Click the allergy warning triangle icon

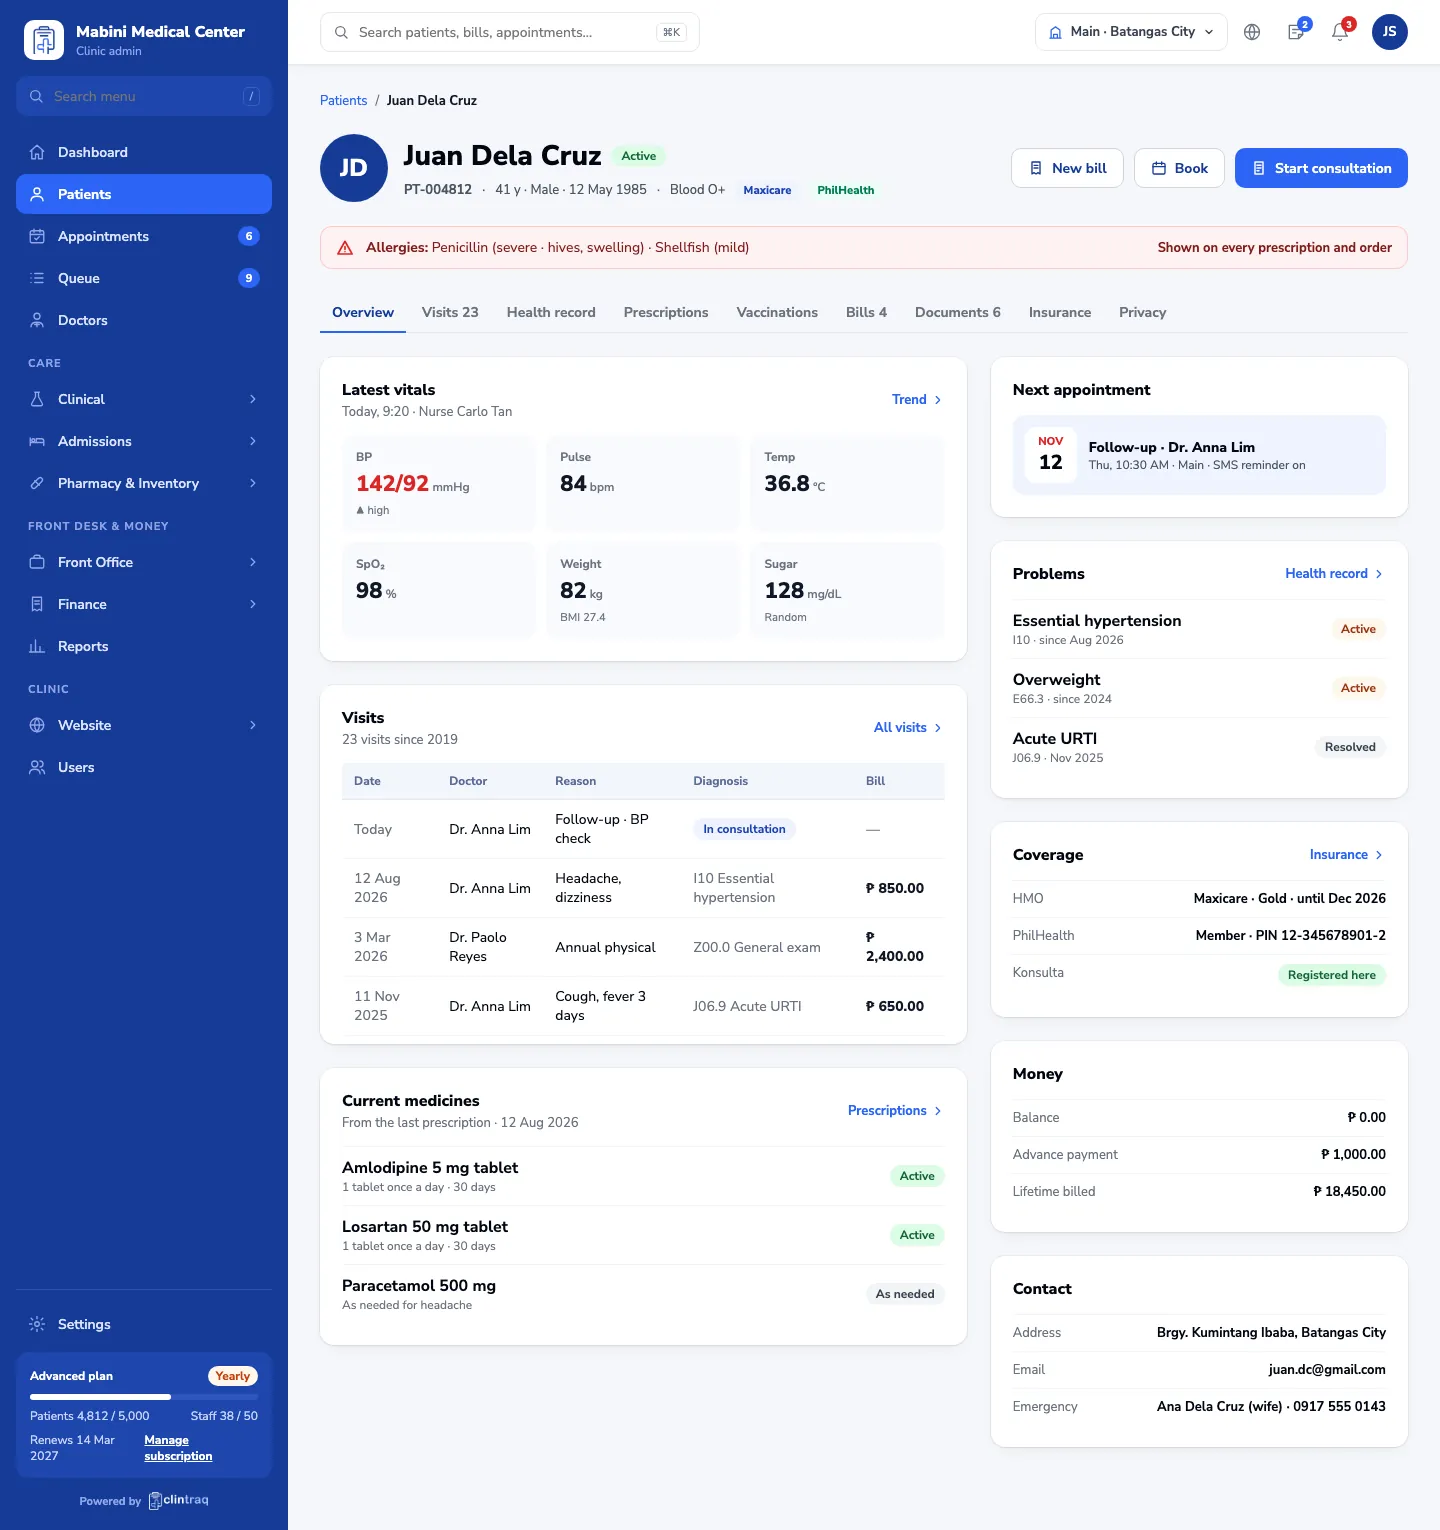click(345, 248)
